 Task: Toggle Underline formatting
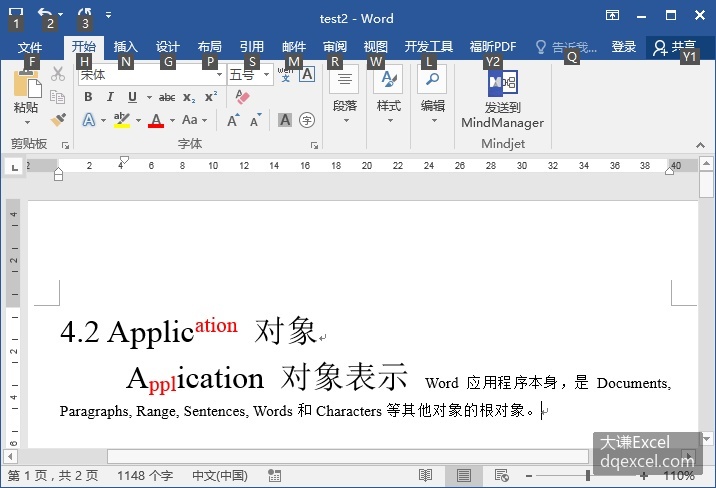click(132, 97)
